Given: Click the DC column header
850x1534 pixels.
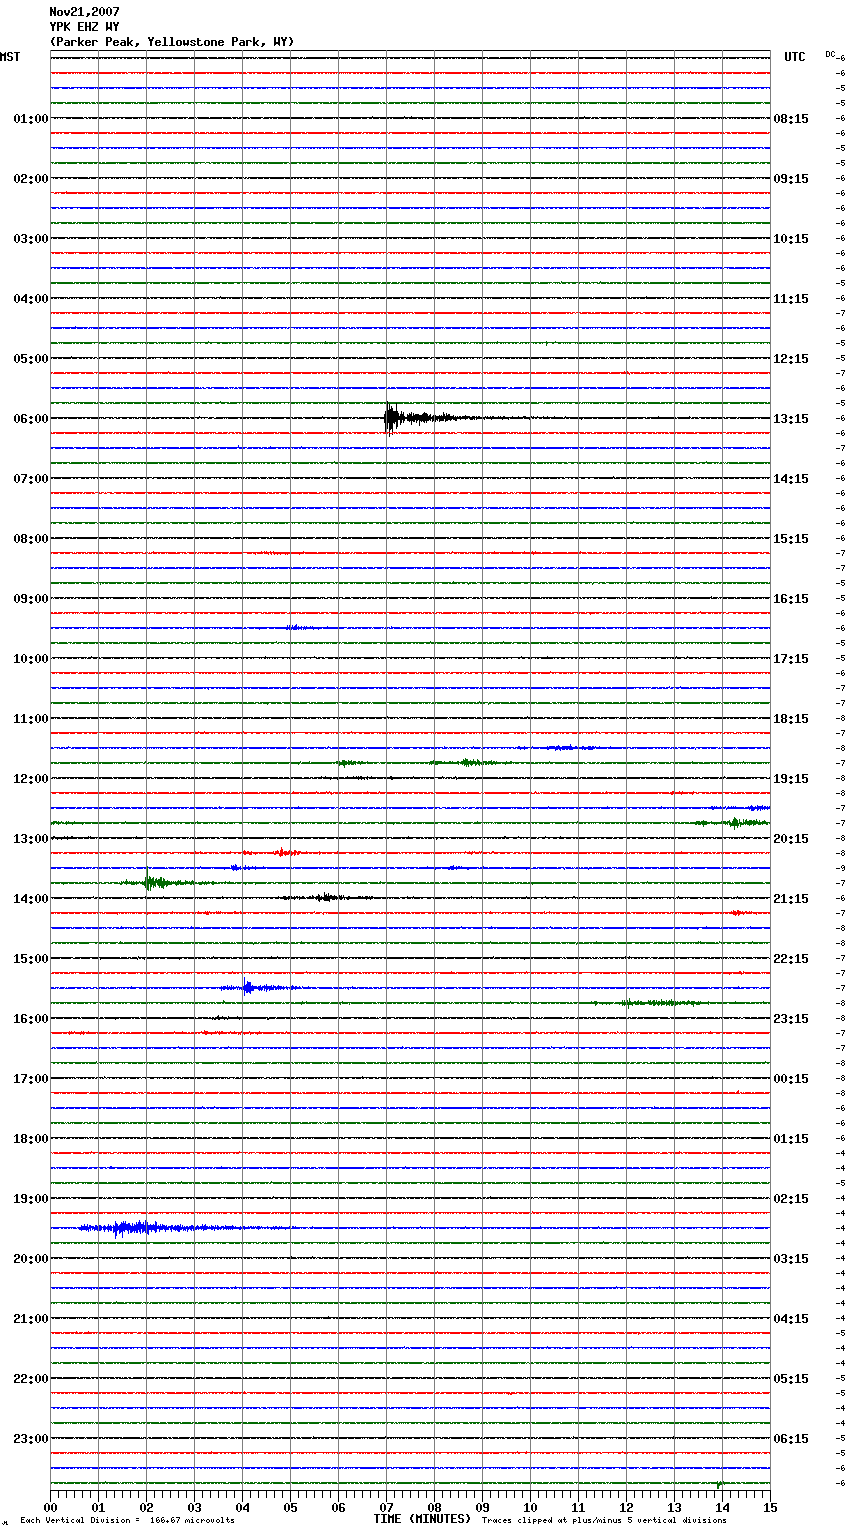Looking at the screenshot, I should pyautogui.click(x=830, y=54).
